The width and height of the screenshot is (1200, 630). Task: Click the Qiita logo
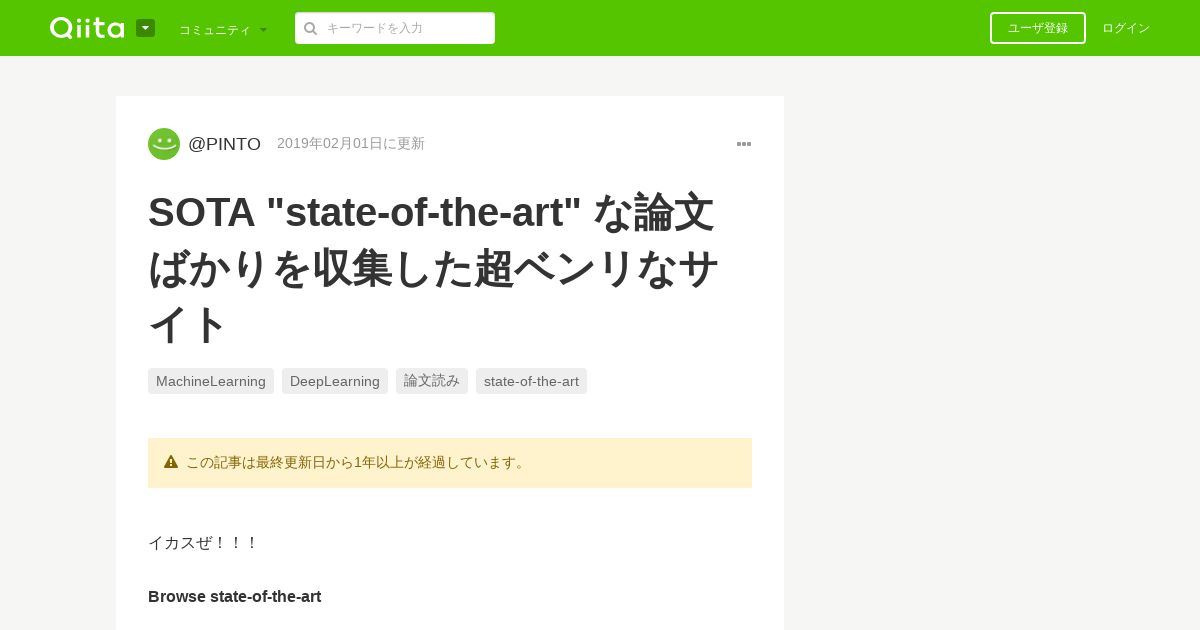[87, 28]
